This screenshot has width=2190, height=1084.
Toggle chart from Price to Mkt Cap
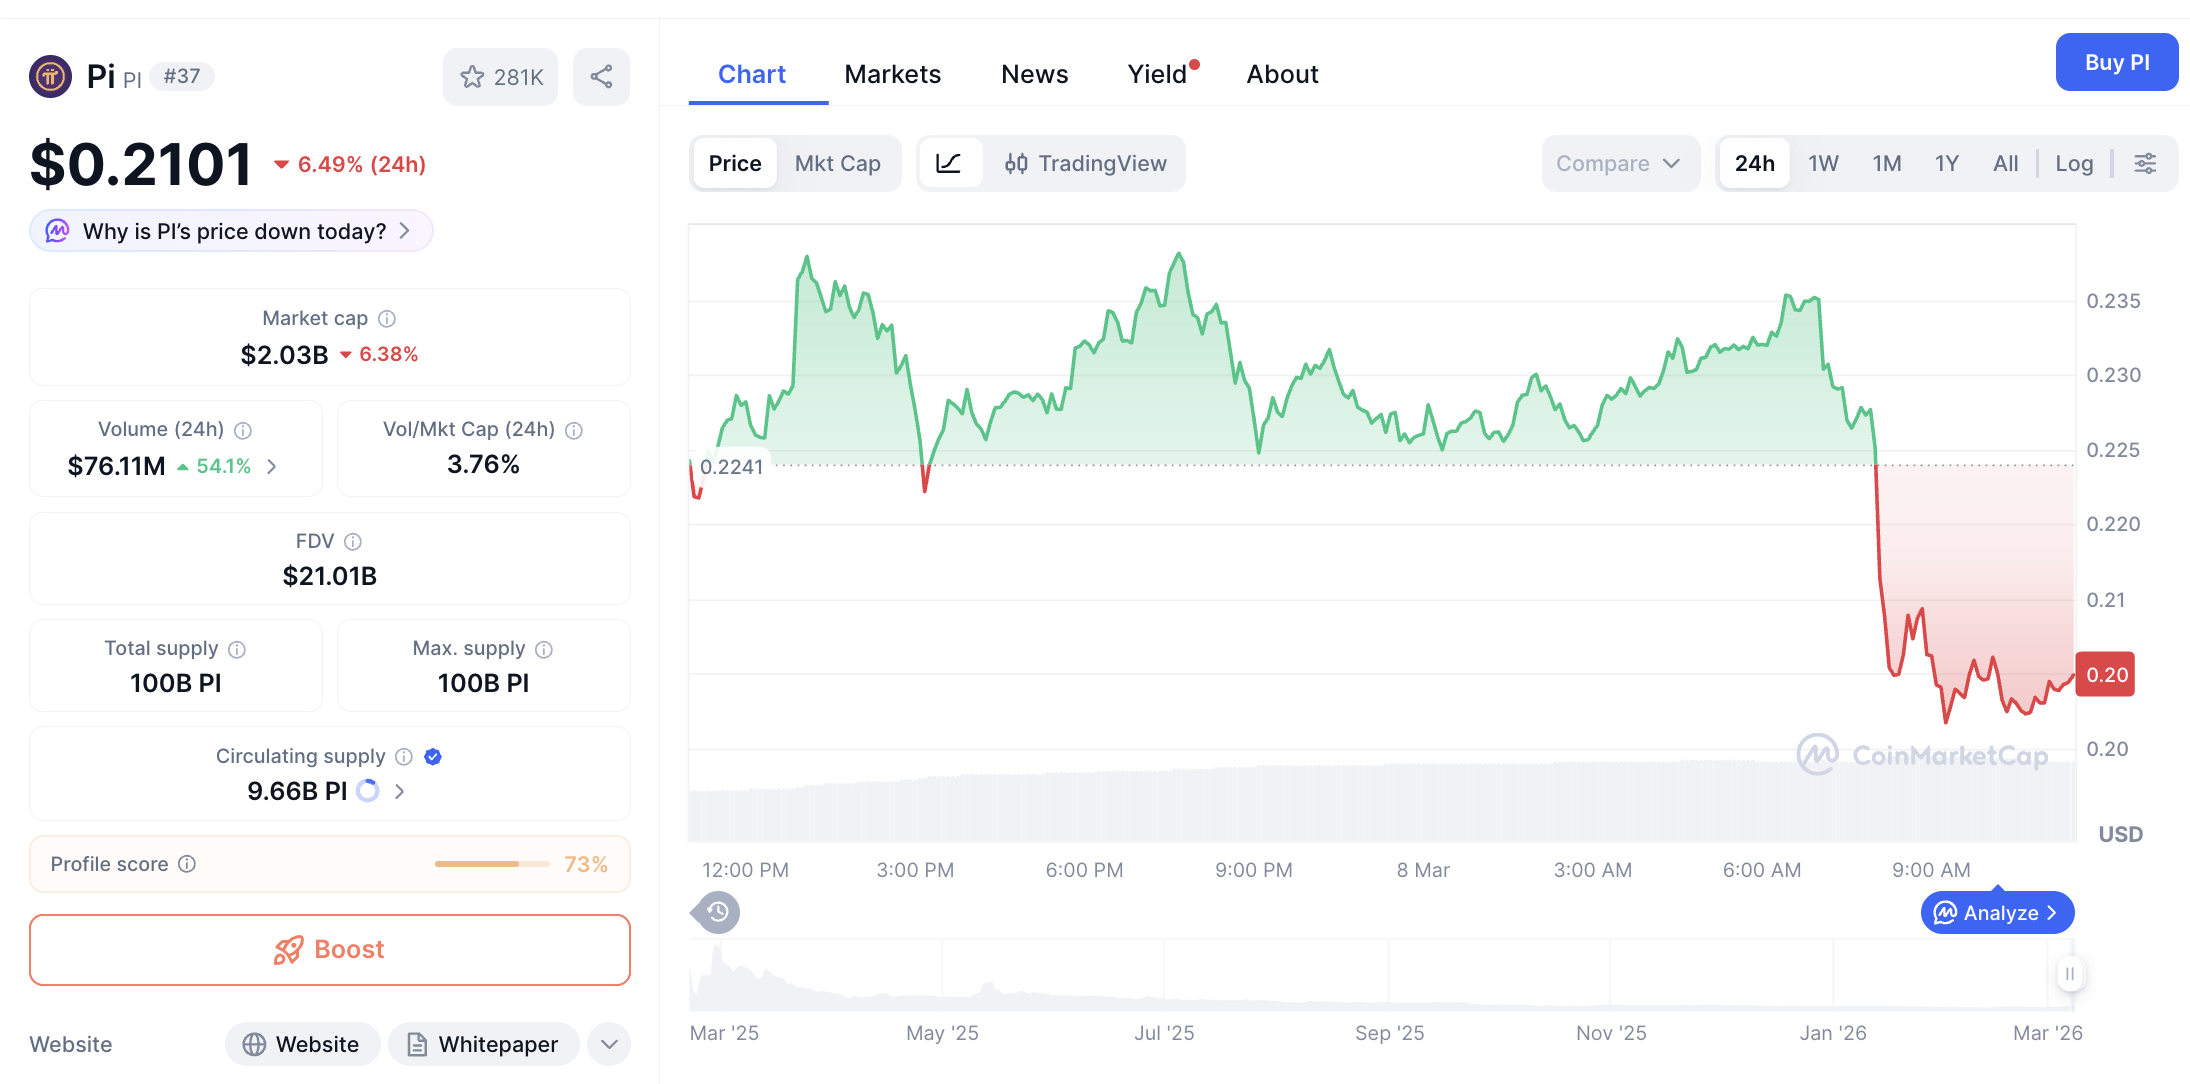click(x=838, y=163)
